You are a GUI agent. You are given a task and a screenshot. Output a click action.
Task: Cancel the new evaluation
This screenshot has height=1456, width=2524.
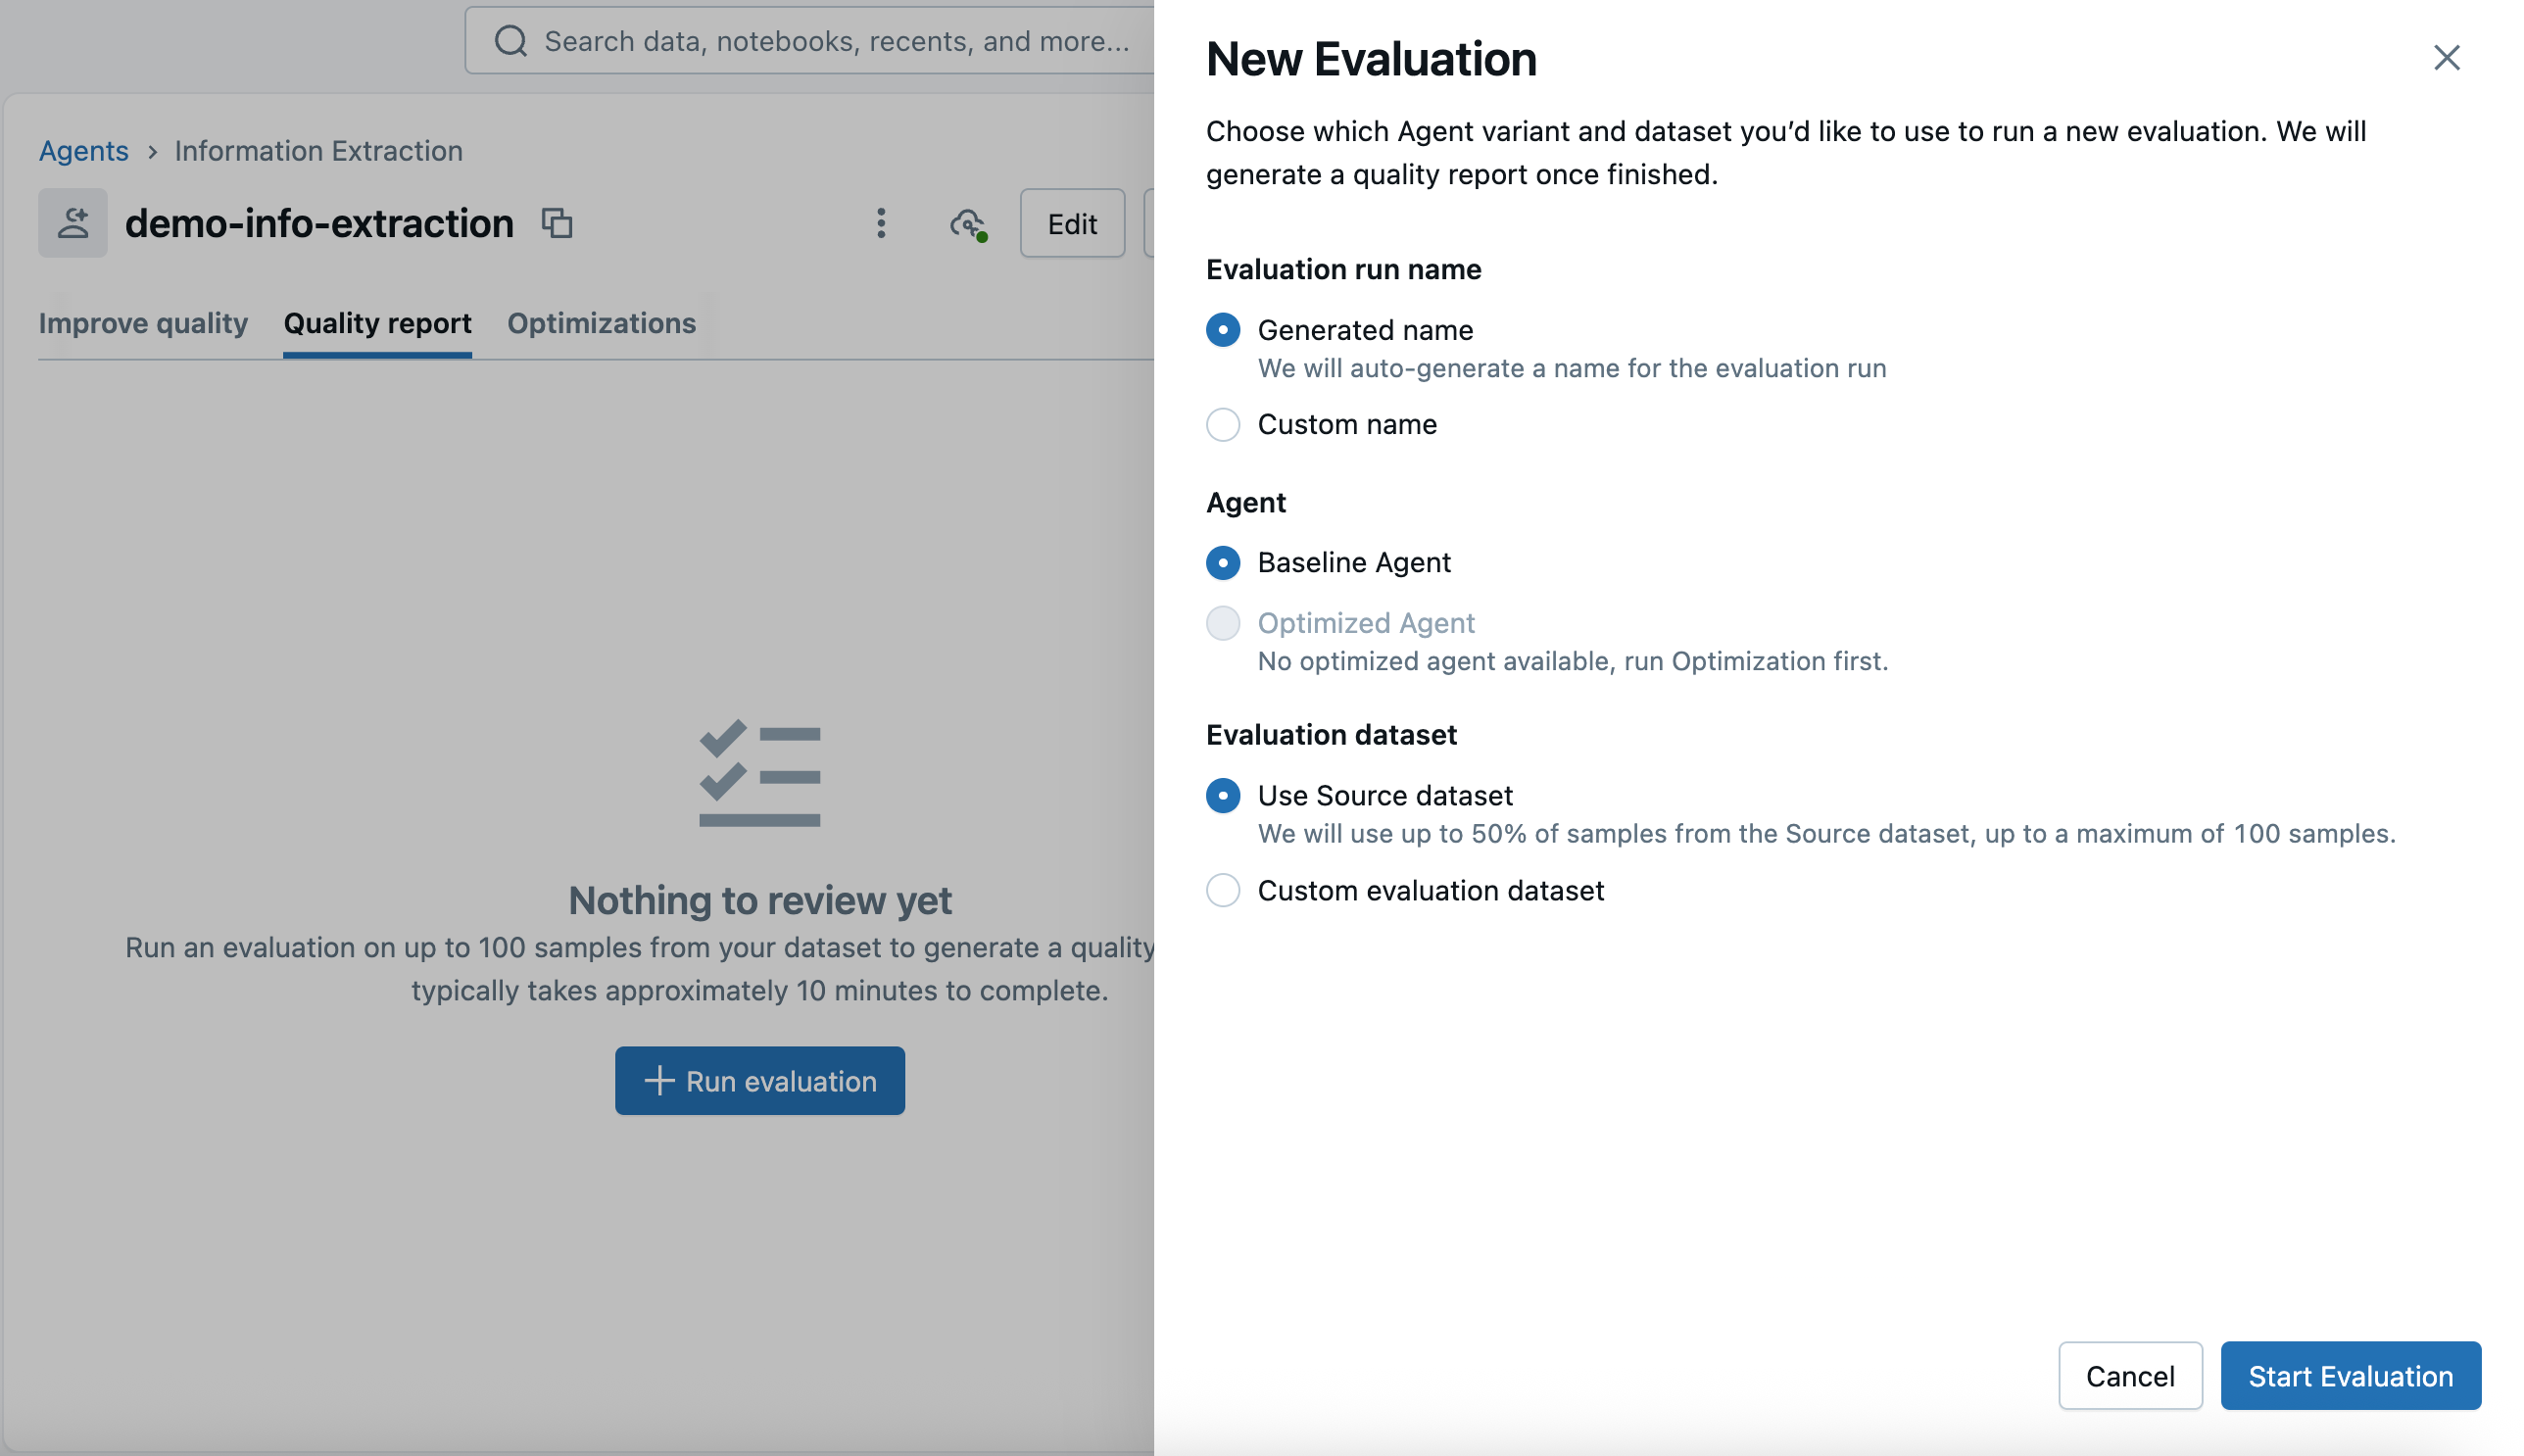2129,1376
